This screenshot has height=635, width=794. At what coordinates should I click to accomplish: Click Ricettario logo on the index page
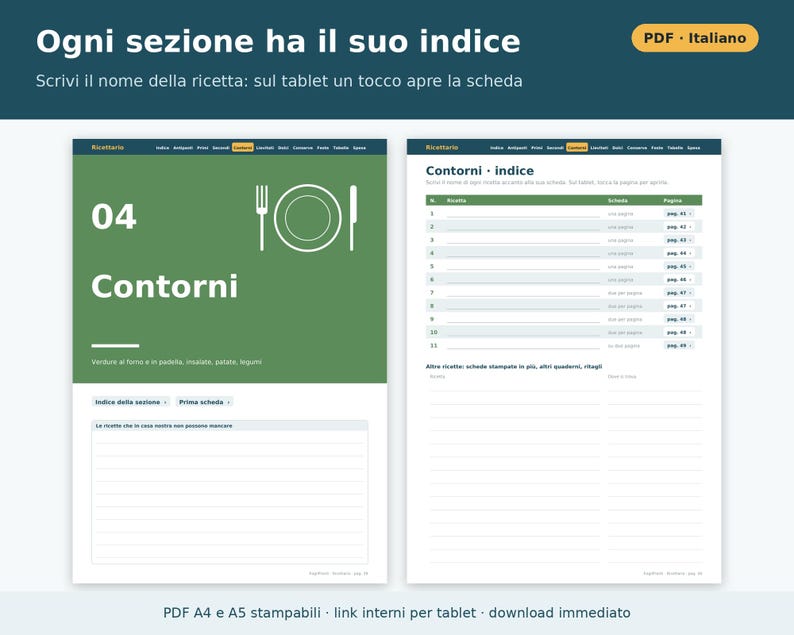pos(442,147)
